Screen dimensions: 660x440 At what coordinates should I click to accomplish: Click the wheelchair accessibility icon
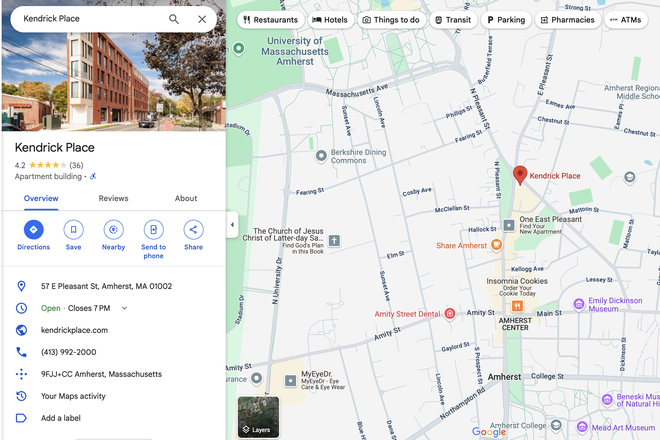pos(93,176)
